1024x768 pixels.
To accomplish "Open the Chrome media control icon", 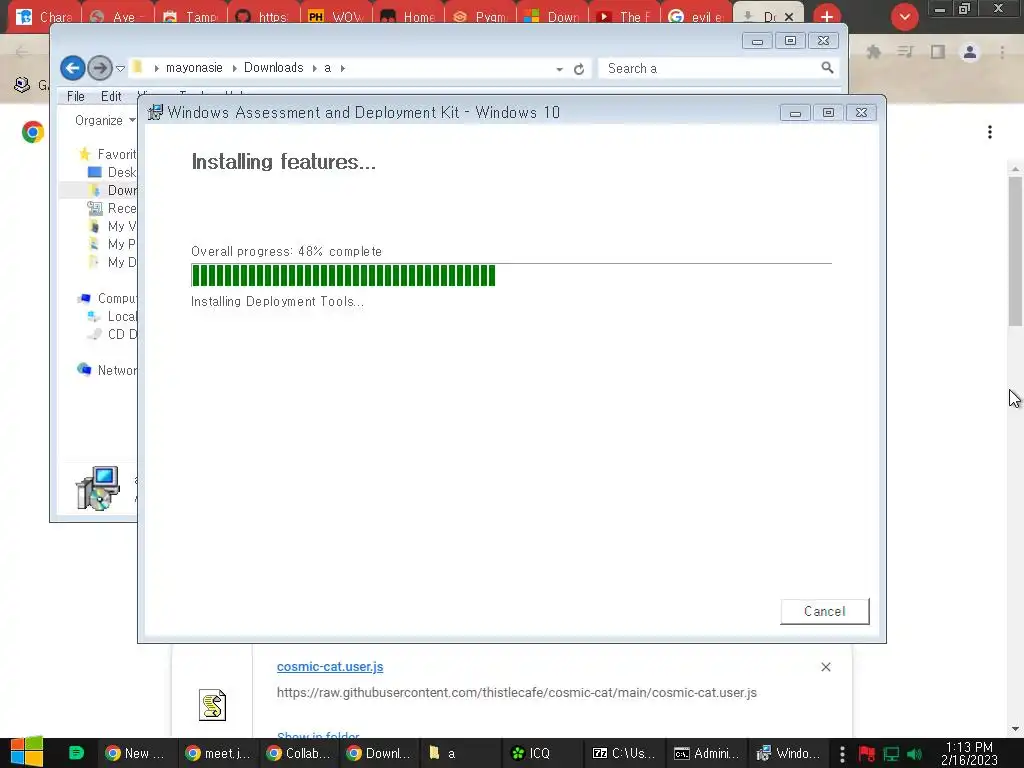I will (905, 52).
